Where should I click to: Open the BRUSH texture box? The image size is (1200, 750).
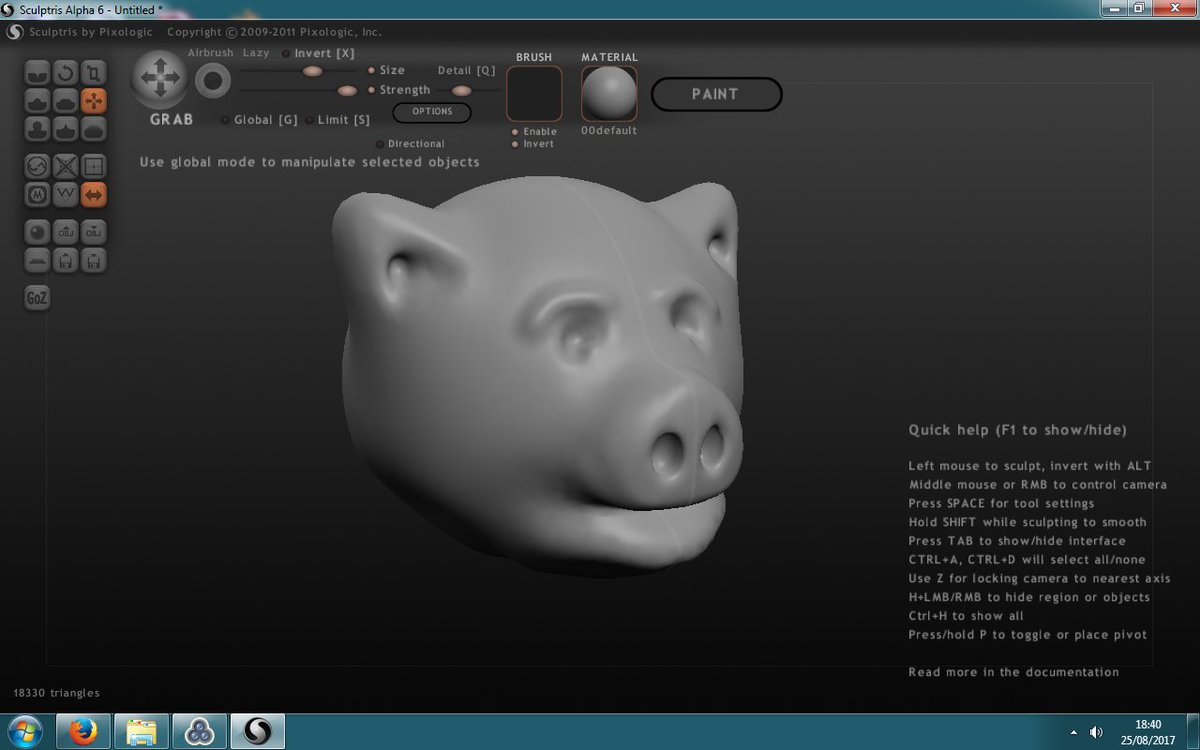[534, 94]
